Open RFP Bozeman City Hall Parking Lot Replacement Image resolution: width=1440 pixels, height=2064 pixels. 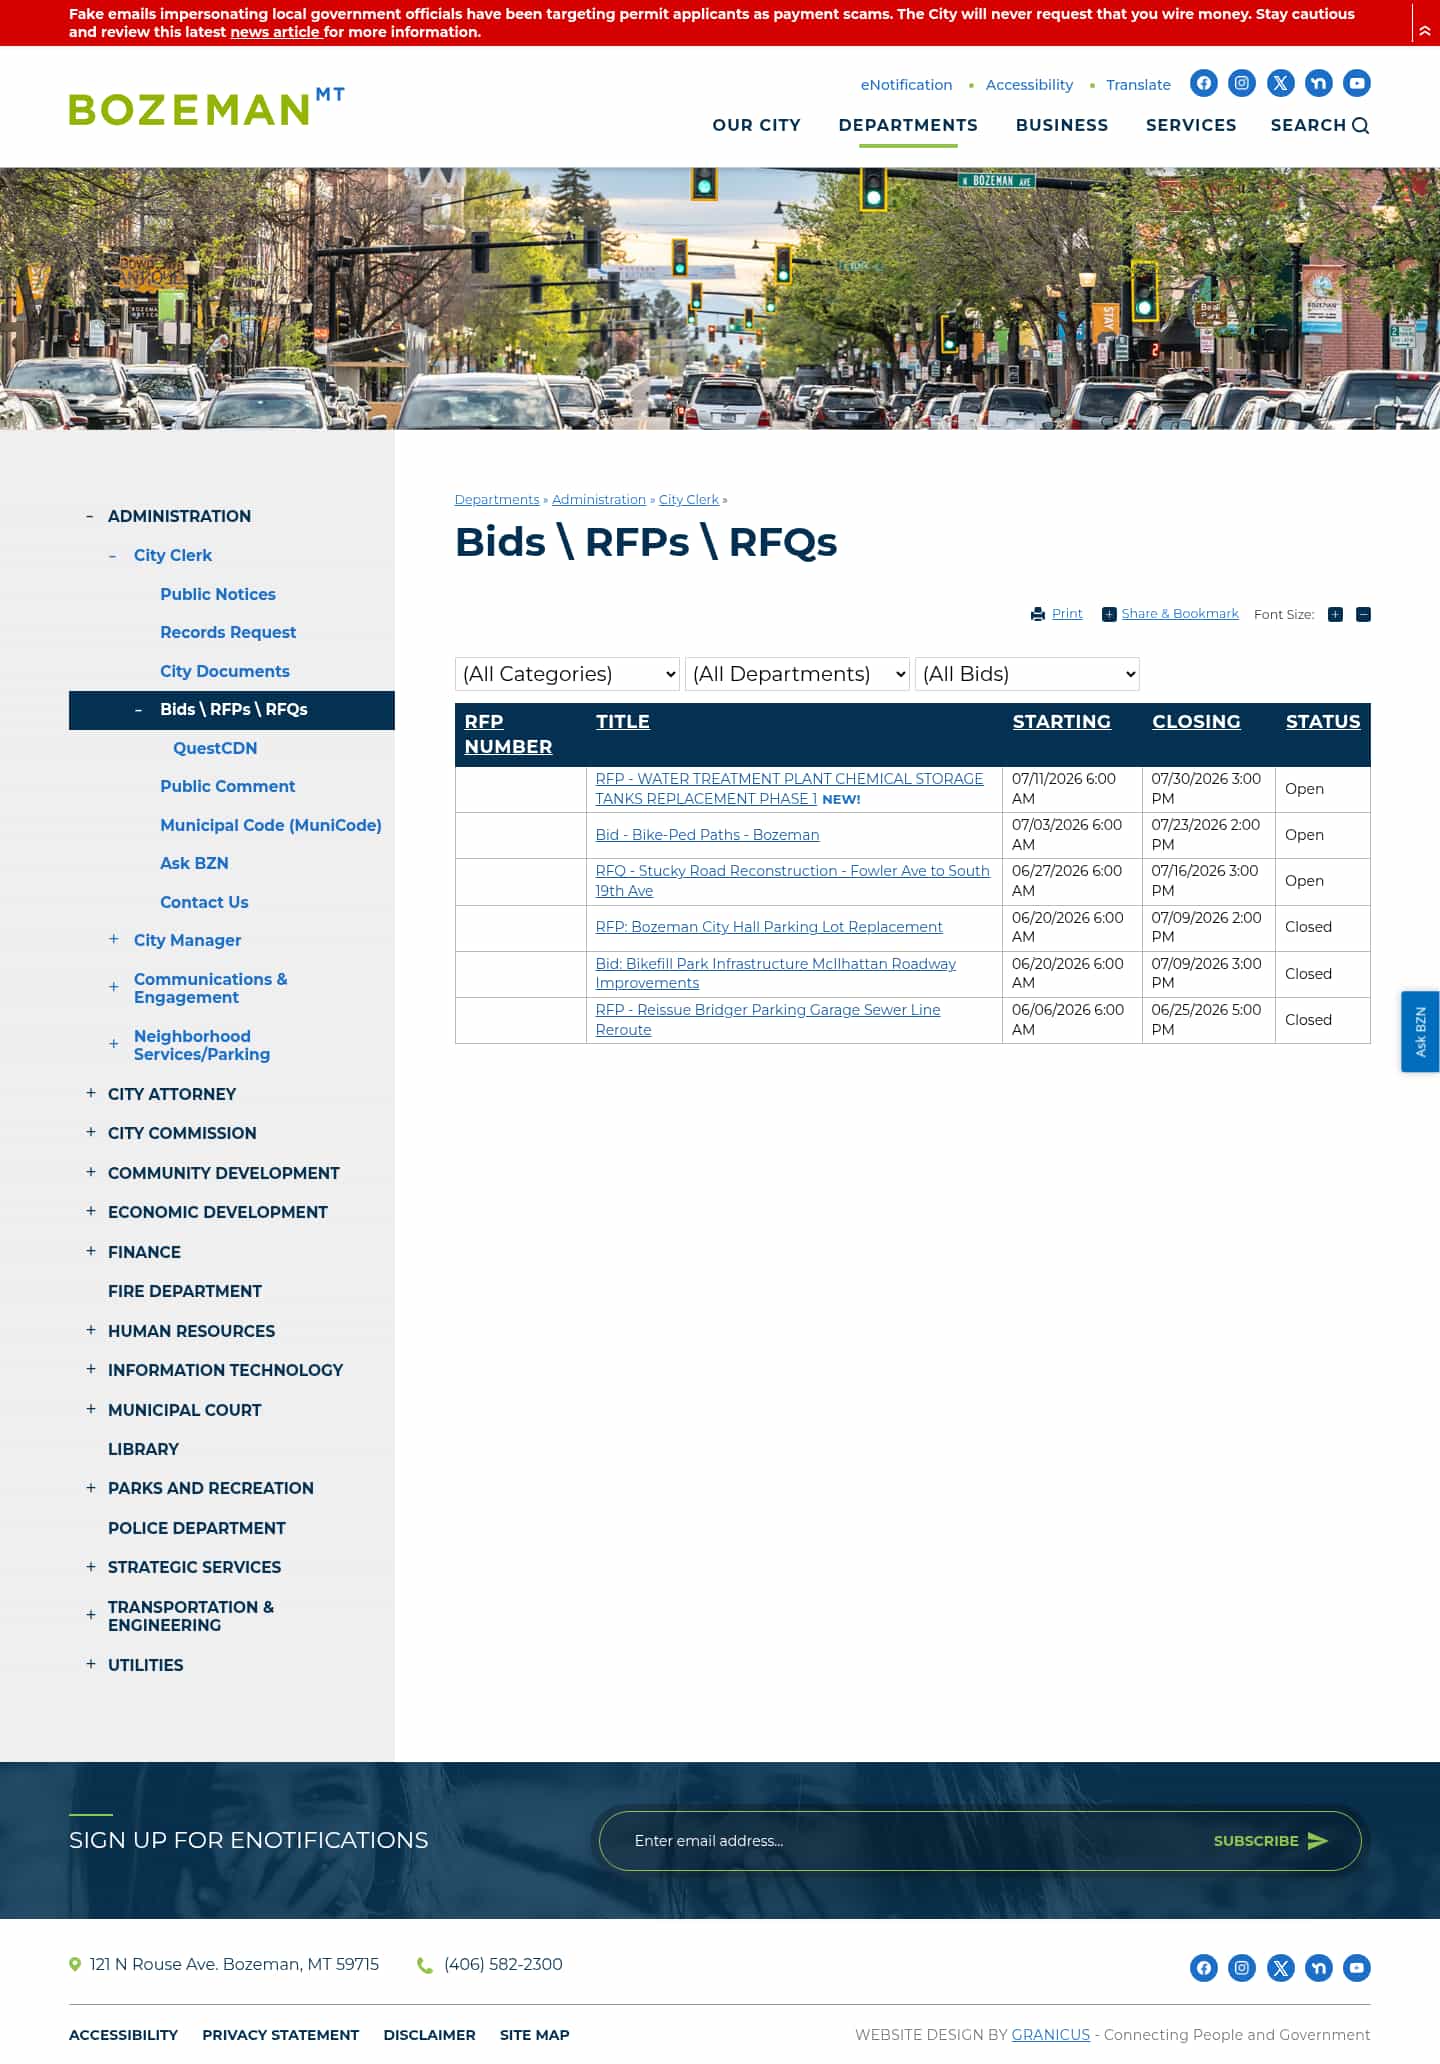(769, 927)
